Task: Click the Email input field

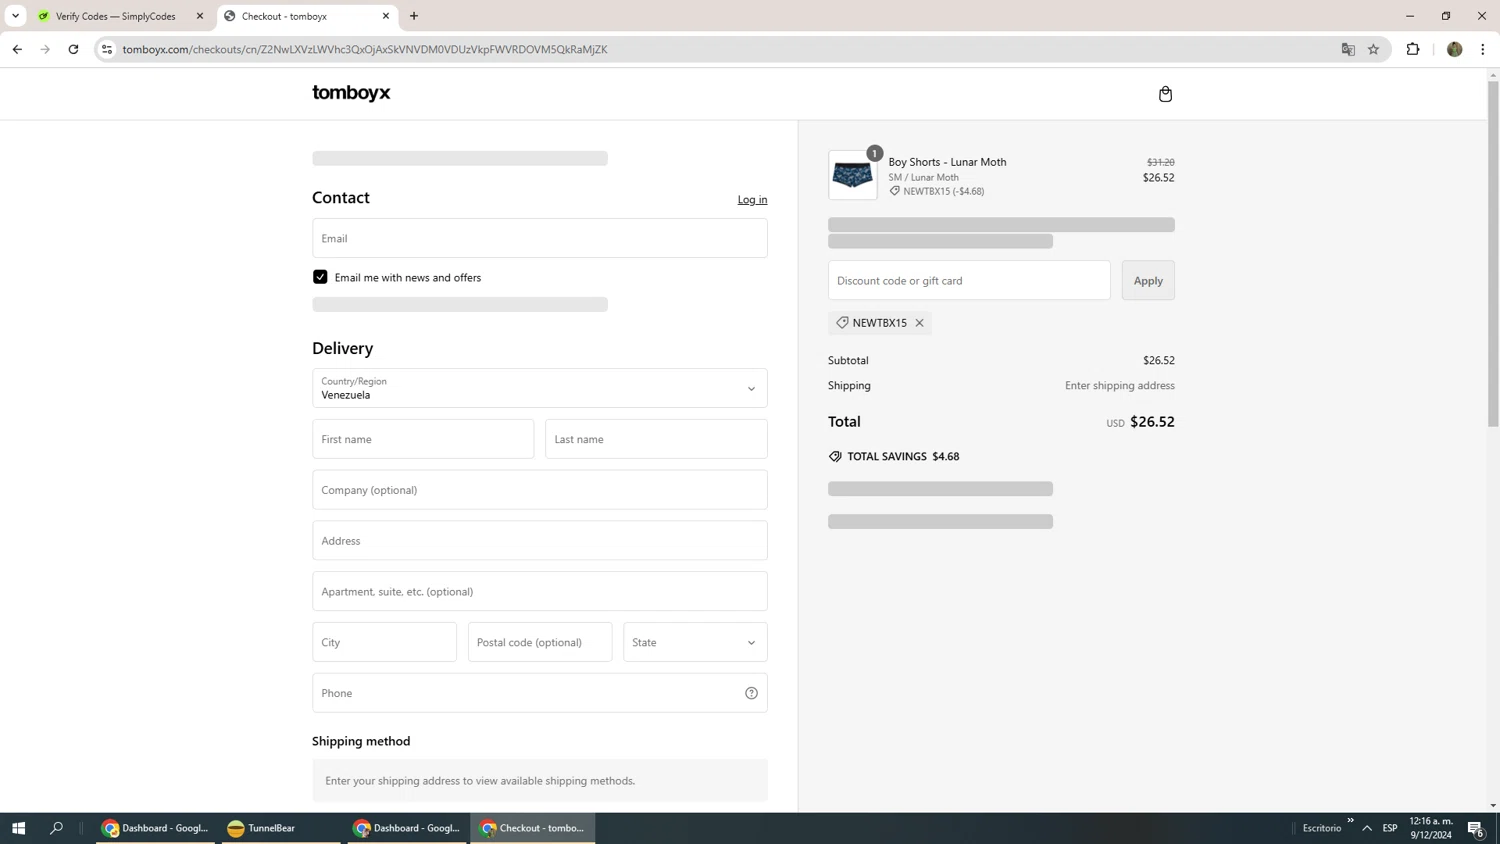Action: pyautogui.click(x=540, y=238)
